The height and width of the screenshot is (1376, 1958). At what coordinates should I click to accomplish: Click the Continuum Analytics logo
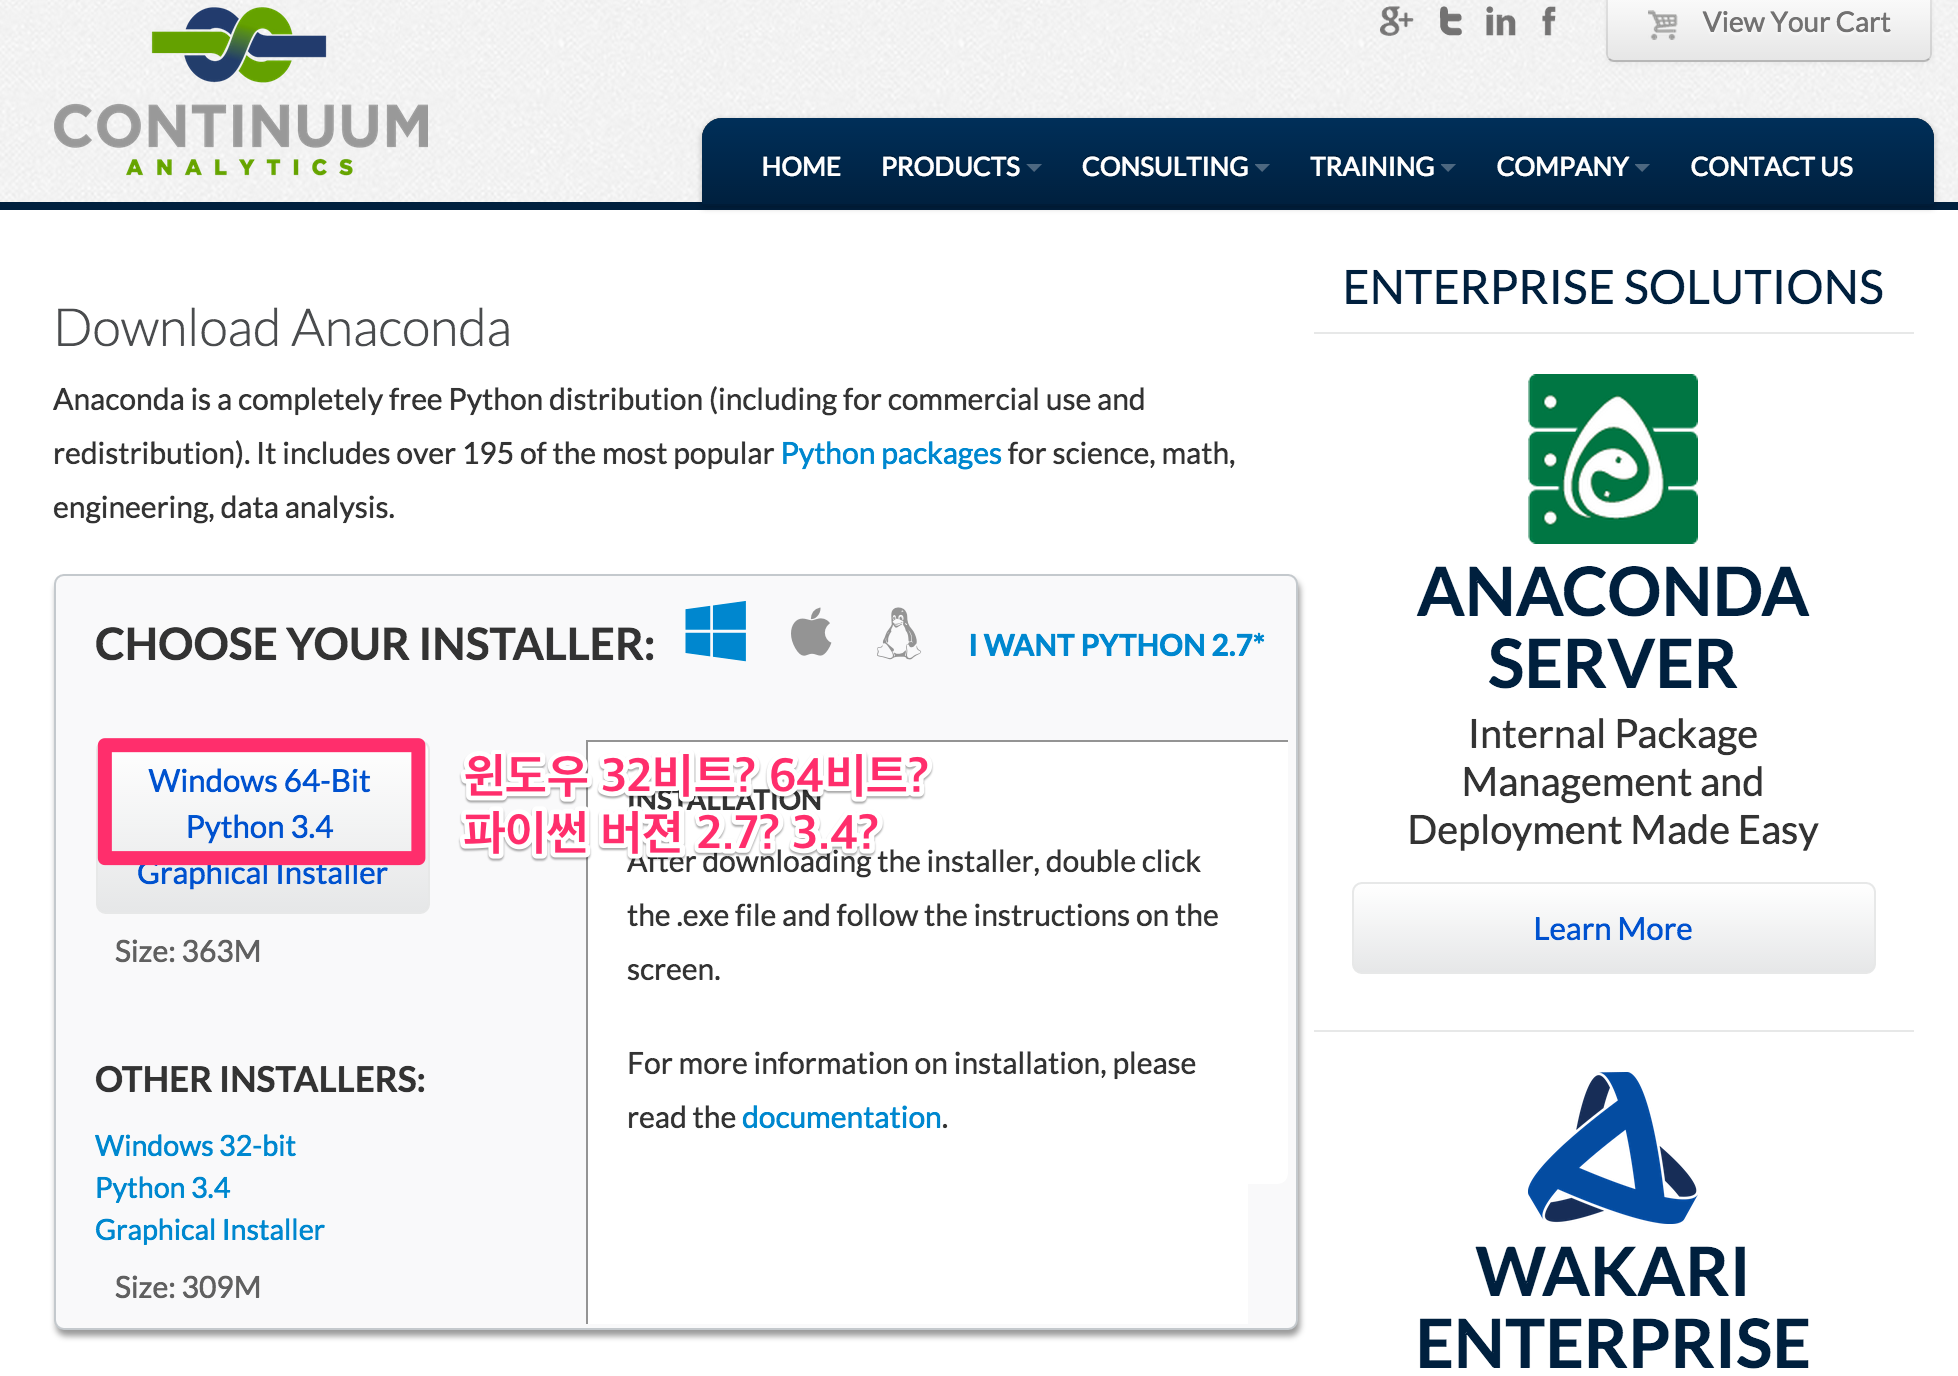[241, 92]
